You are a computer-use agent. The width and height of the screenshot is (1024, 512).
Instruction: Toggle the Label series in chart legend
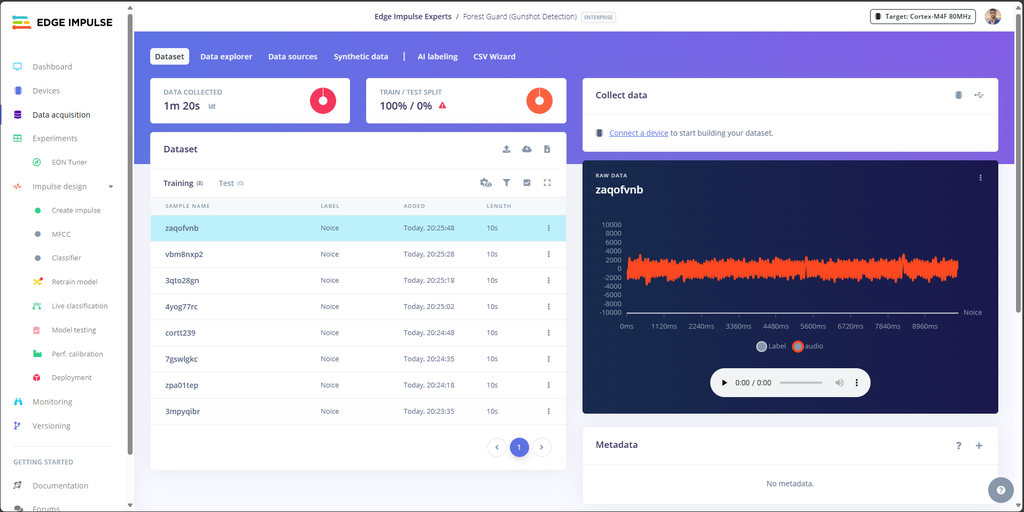[x=771, y=346]
